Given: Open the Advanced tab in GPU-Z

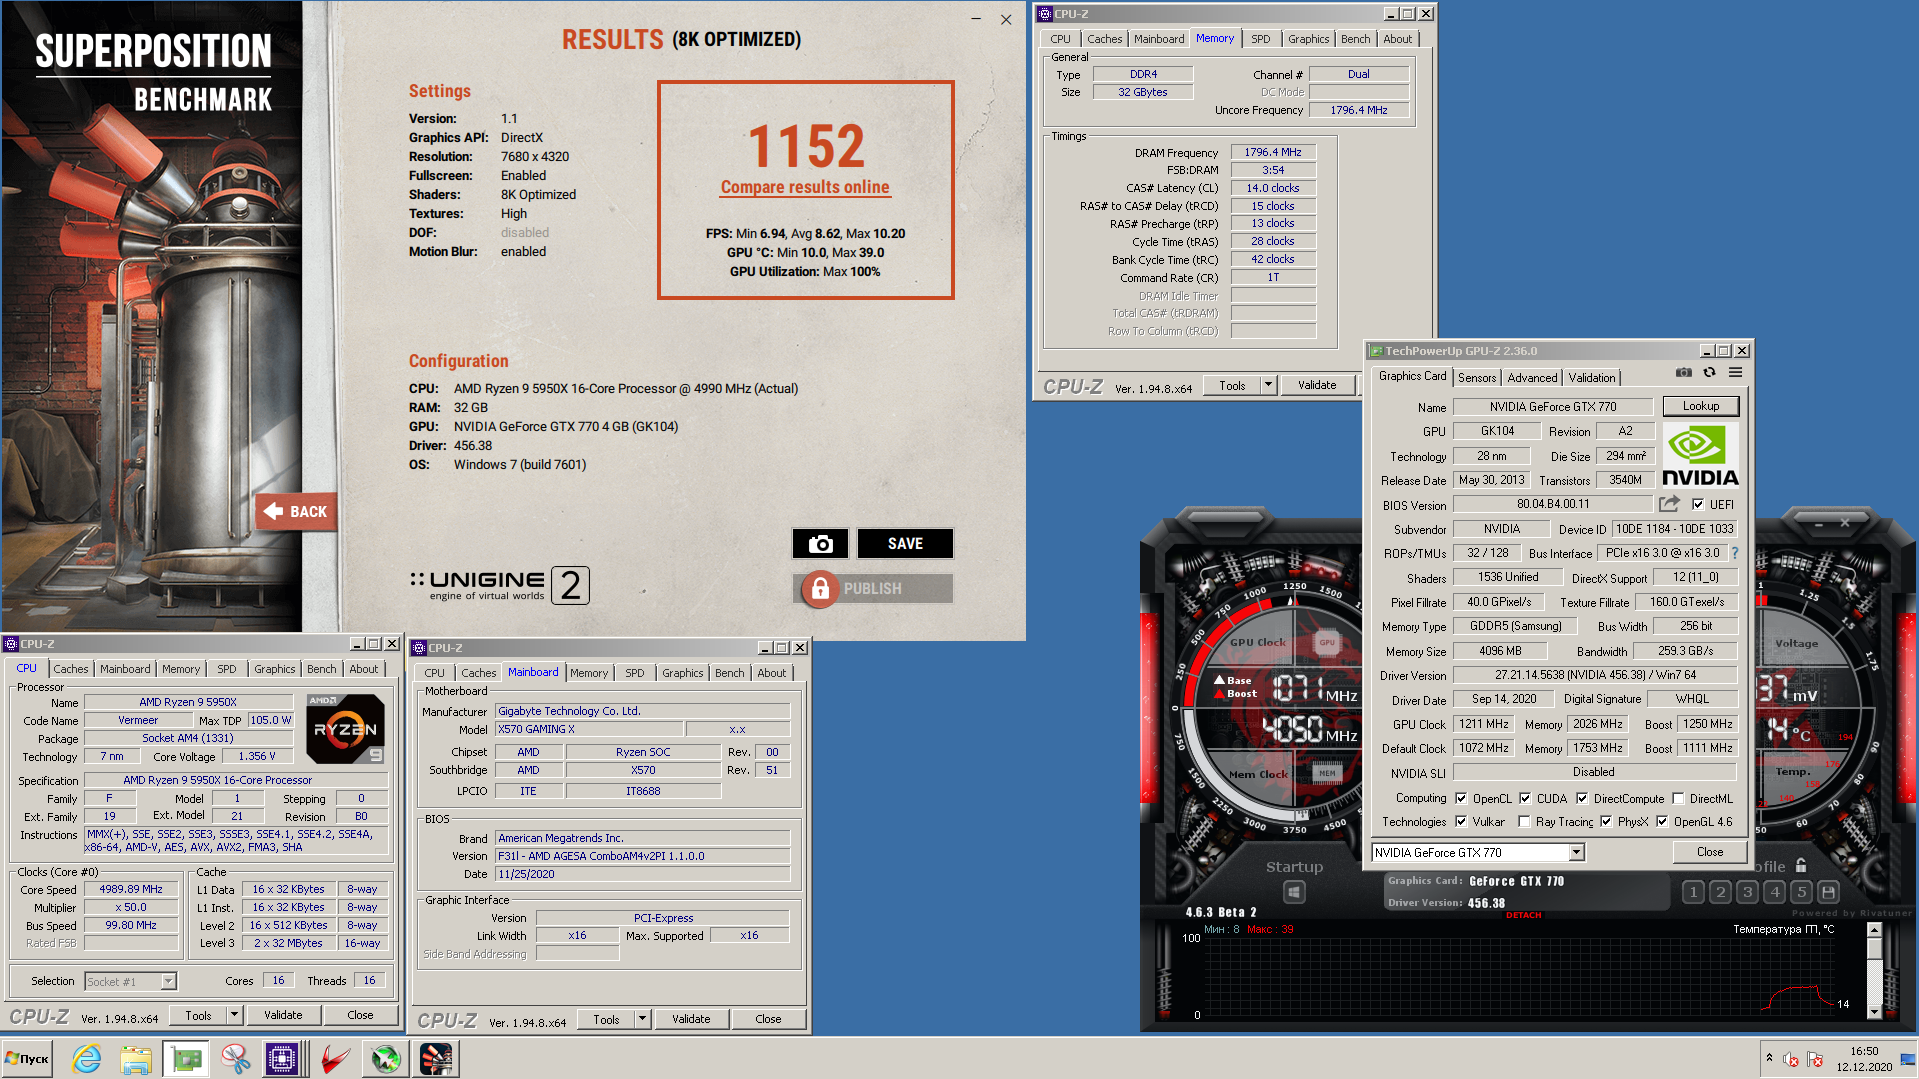Looking at the screenshot, I should (x=1531, y=377).
